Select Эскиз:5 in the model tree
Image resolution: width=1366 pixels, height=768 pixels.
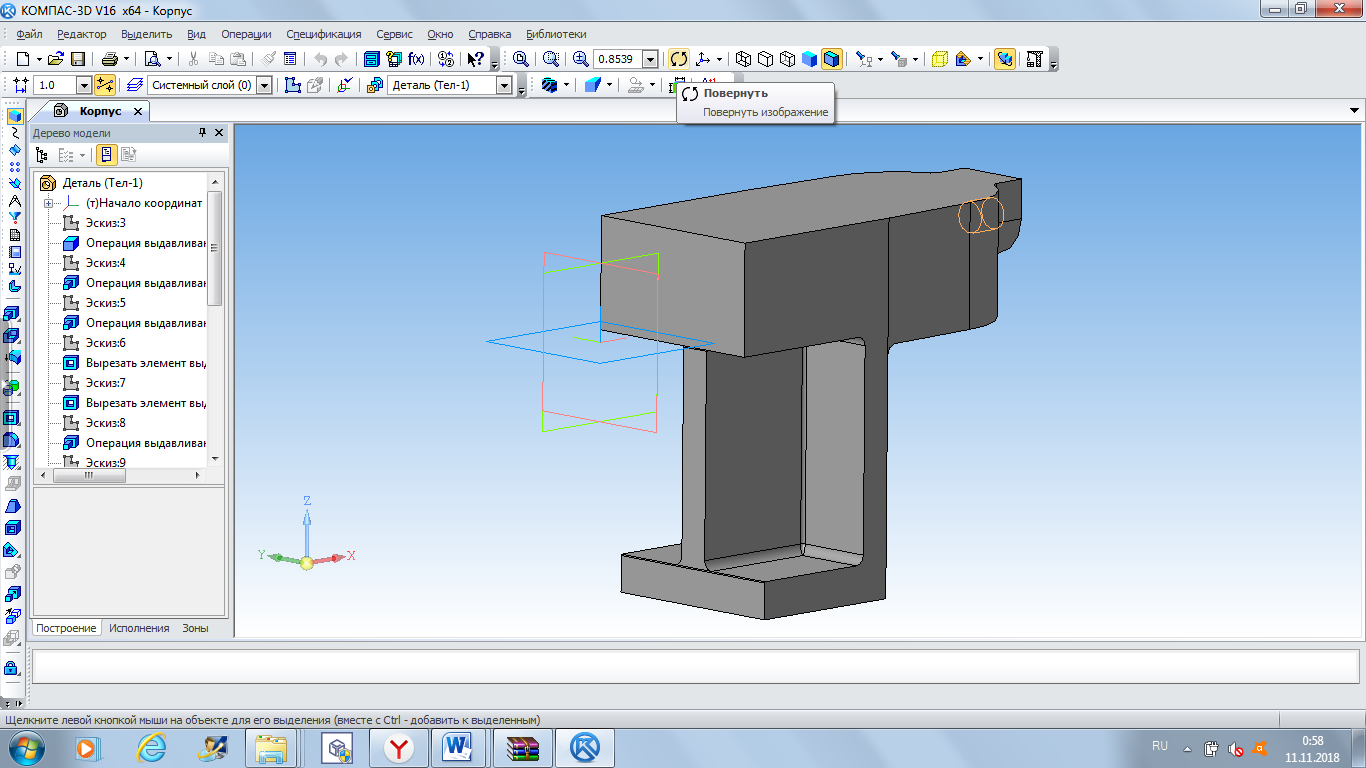(x=105, y=303)
